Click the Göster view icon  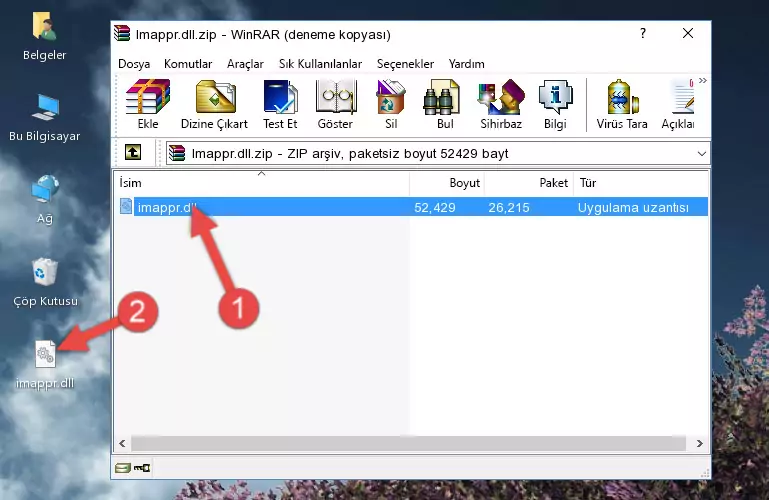click(x=335, y=97)
